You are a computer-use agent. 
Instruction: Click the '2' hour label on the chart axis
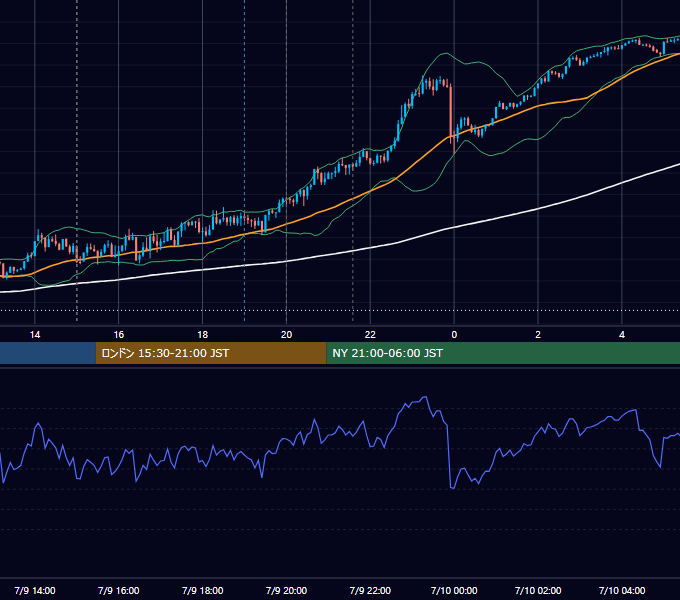click(x=538, y=335)
